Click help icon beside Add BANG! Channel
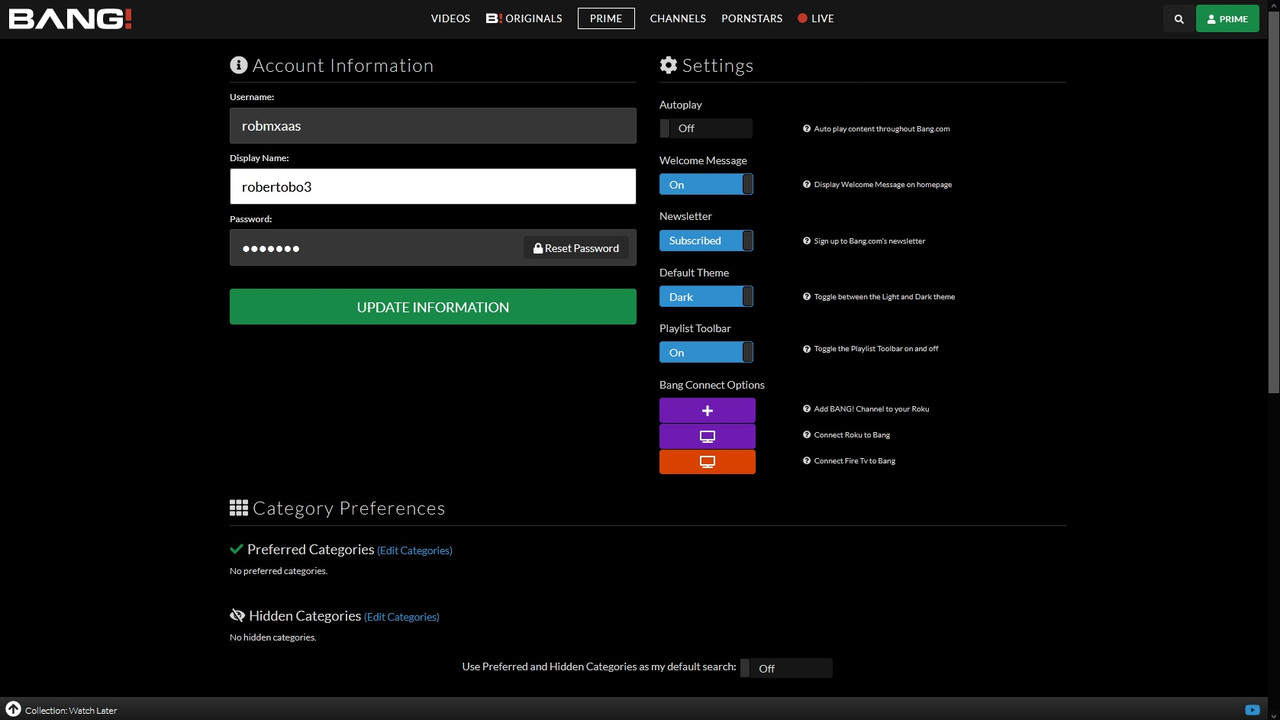The image size is (1280, 720). coord(807,409)
